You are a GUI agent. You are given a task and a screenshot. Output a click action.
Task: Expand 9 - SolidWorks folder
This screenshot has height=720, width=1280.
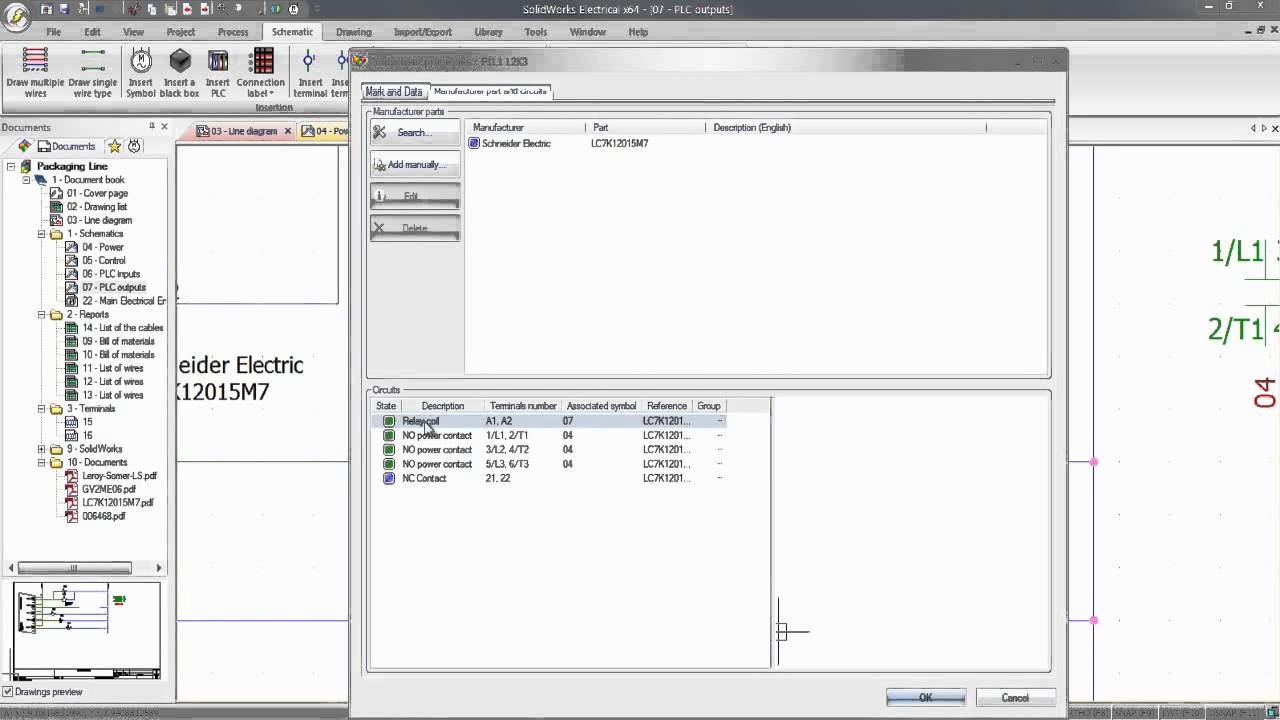point(42,450)
